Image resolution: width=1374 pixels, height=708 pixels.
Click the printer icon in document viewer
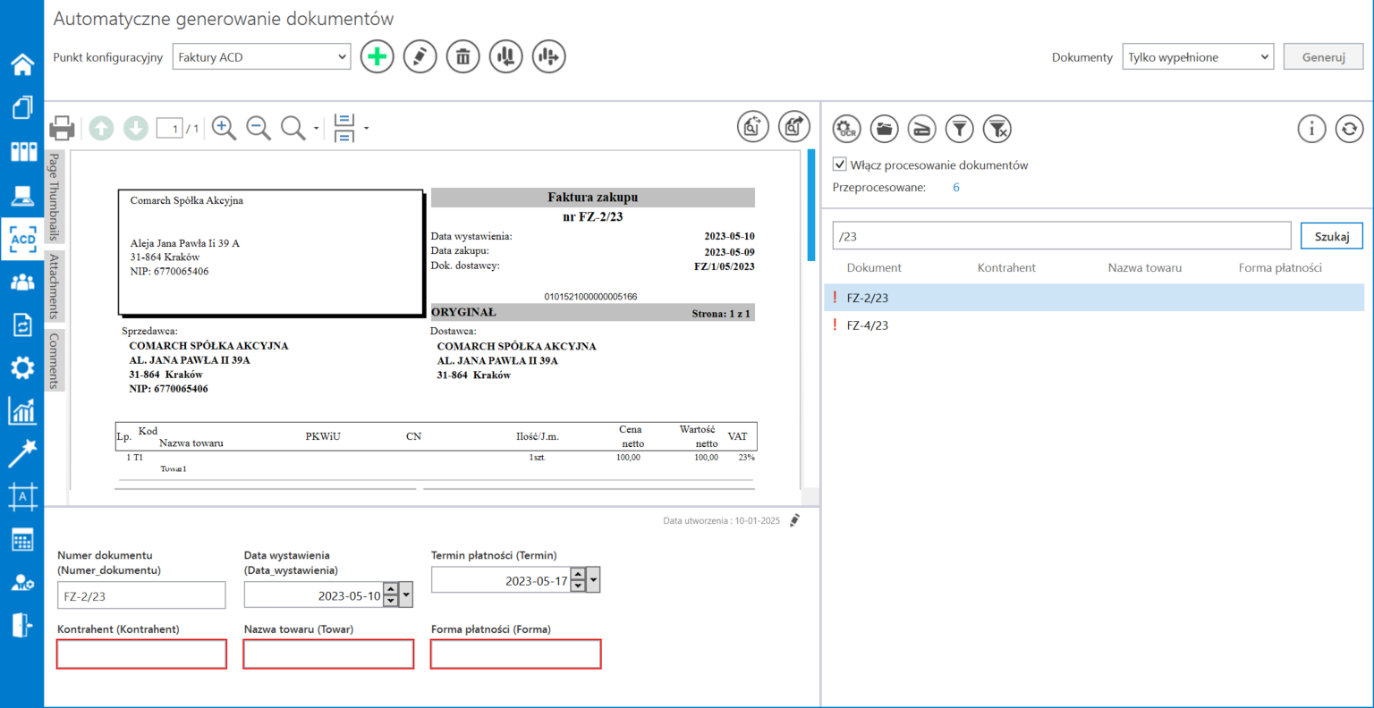pyautogui.click(x=62, y=128)
